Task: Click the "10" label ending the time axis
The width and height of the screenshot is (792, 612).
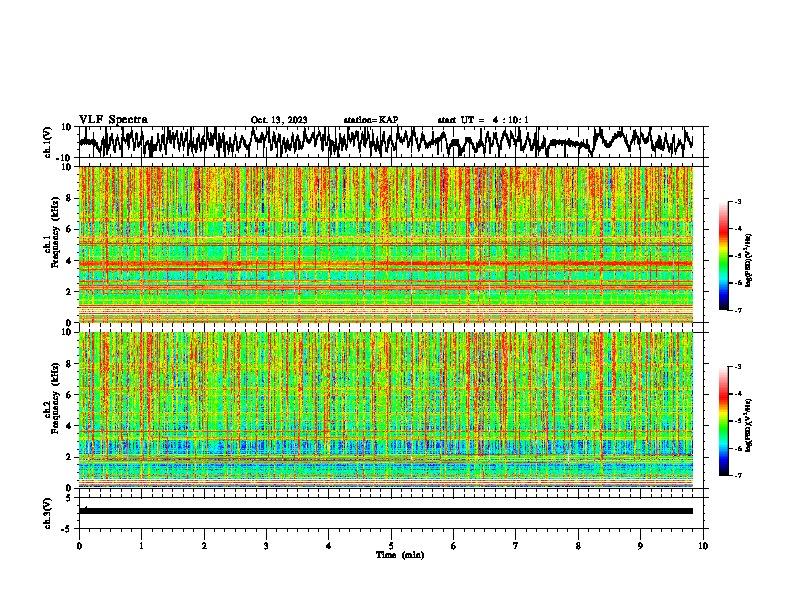Action: pos(703,546)
